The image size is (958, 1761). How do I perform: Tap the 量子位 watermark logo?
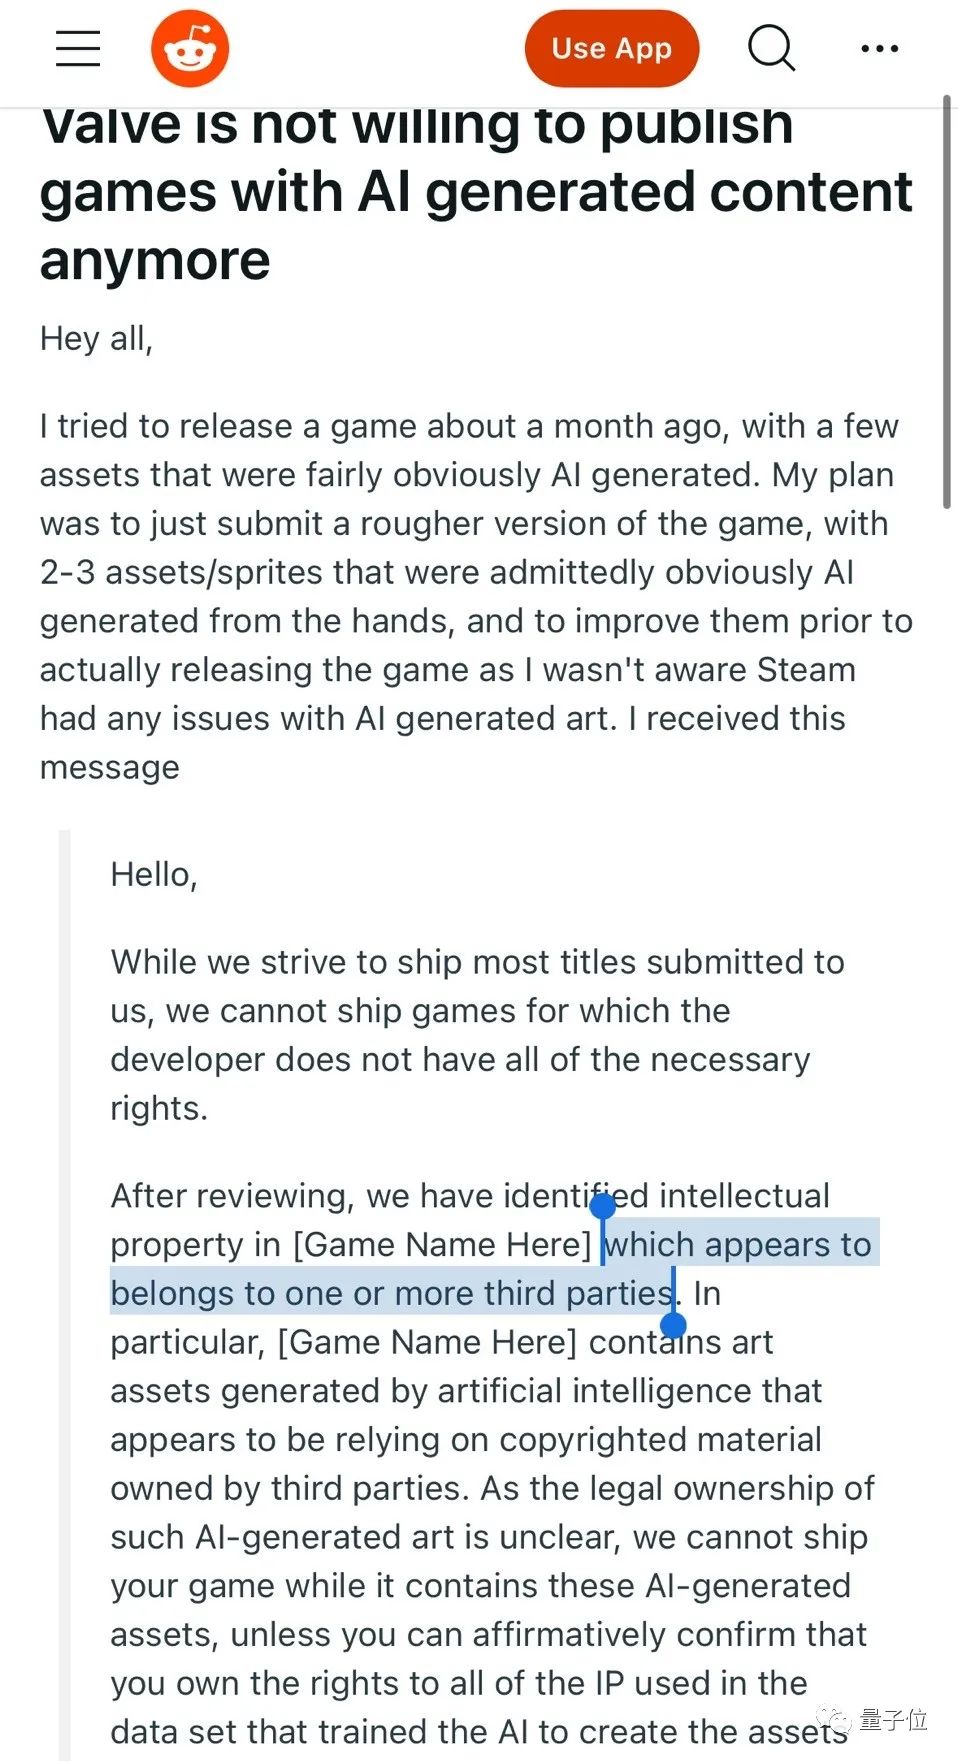tap(874, 1719)
